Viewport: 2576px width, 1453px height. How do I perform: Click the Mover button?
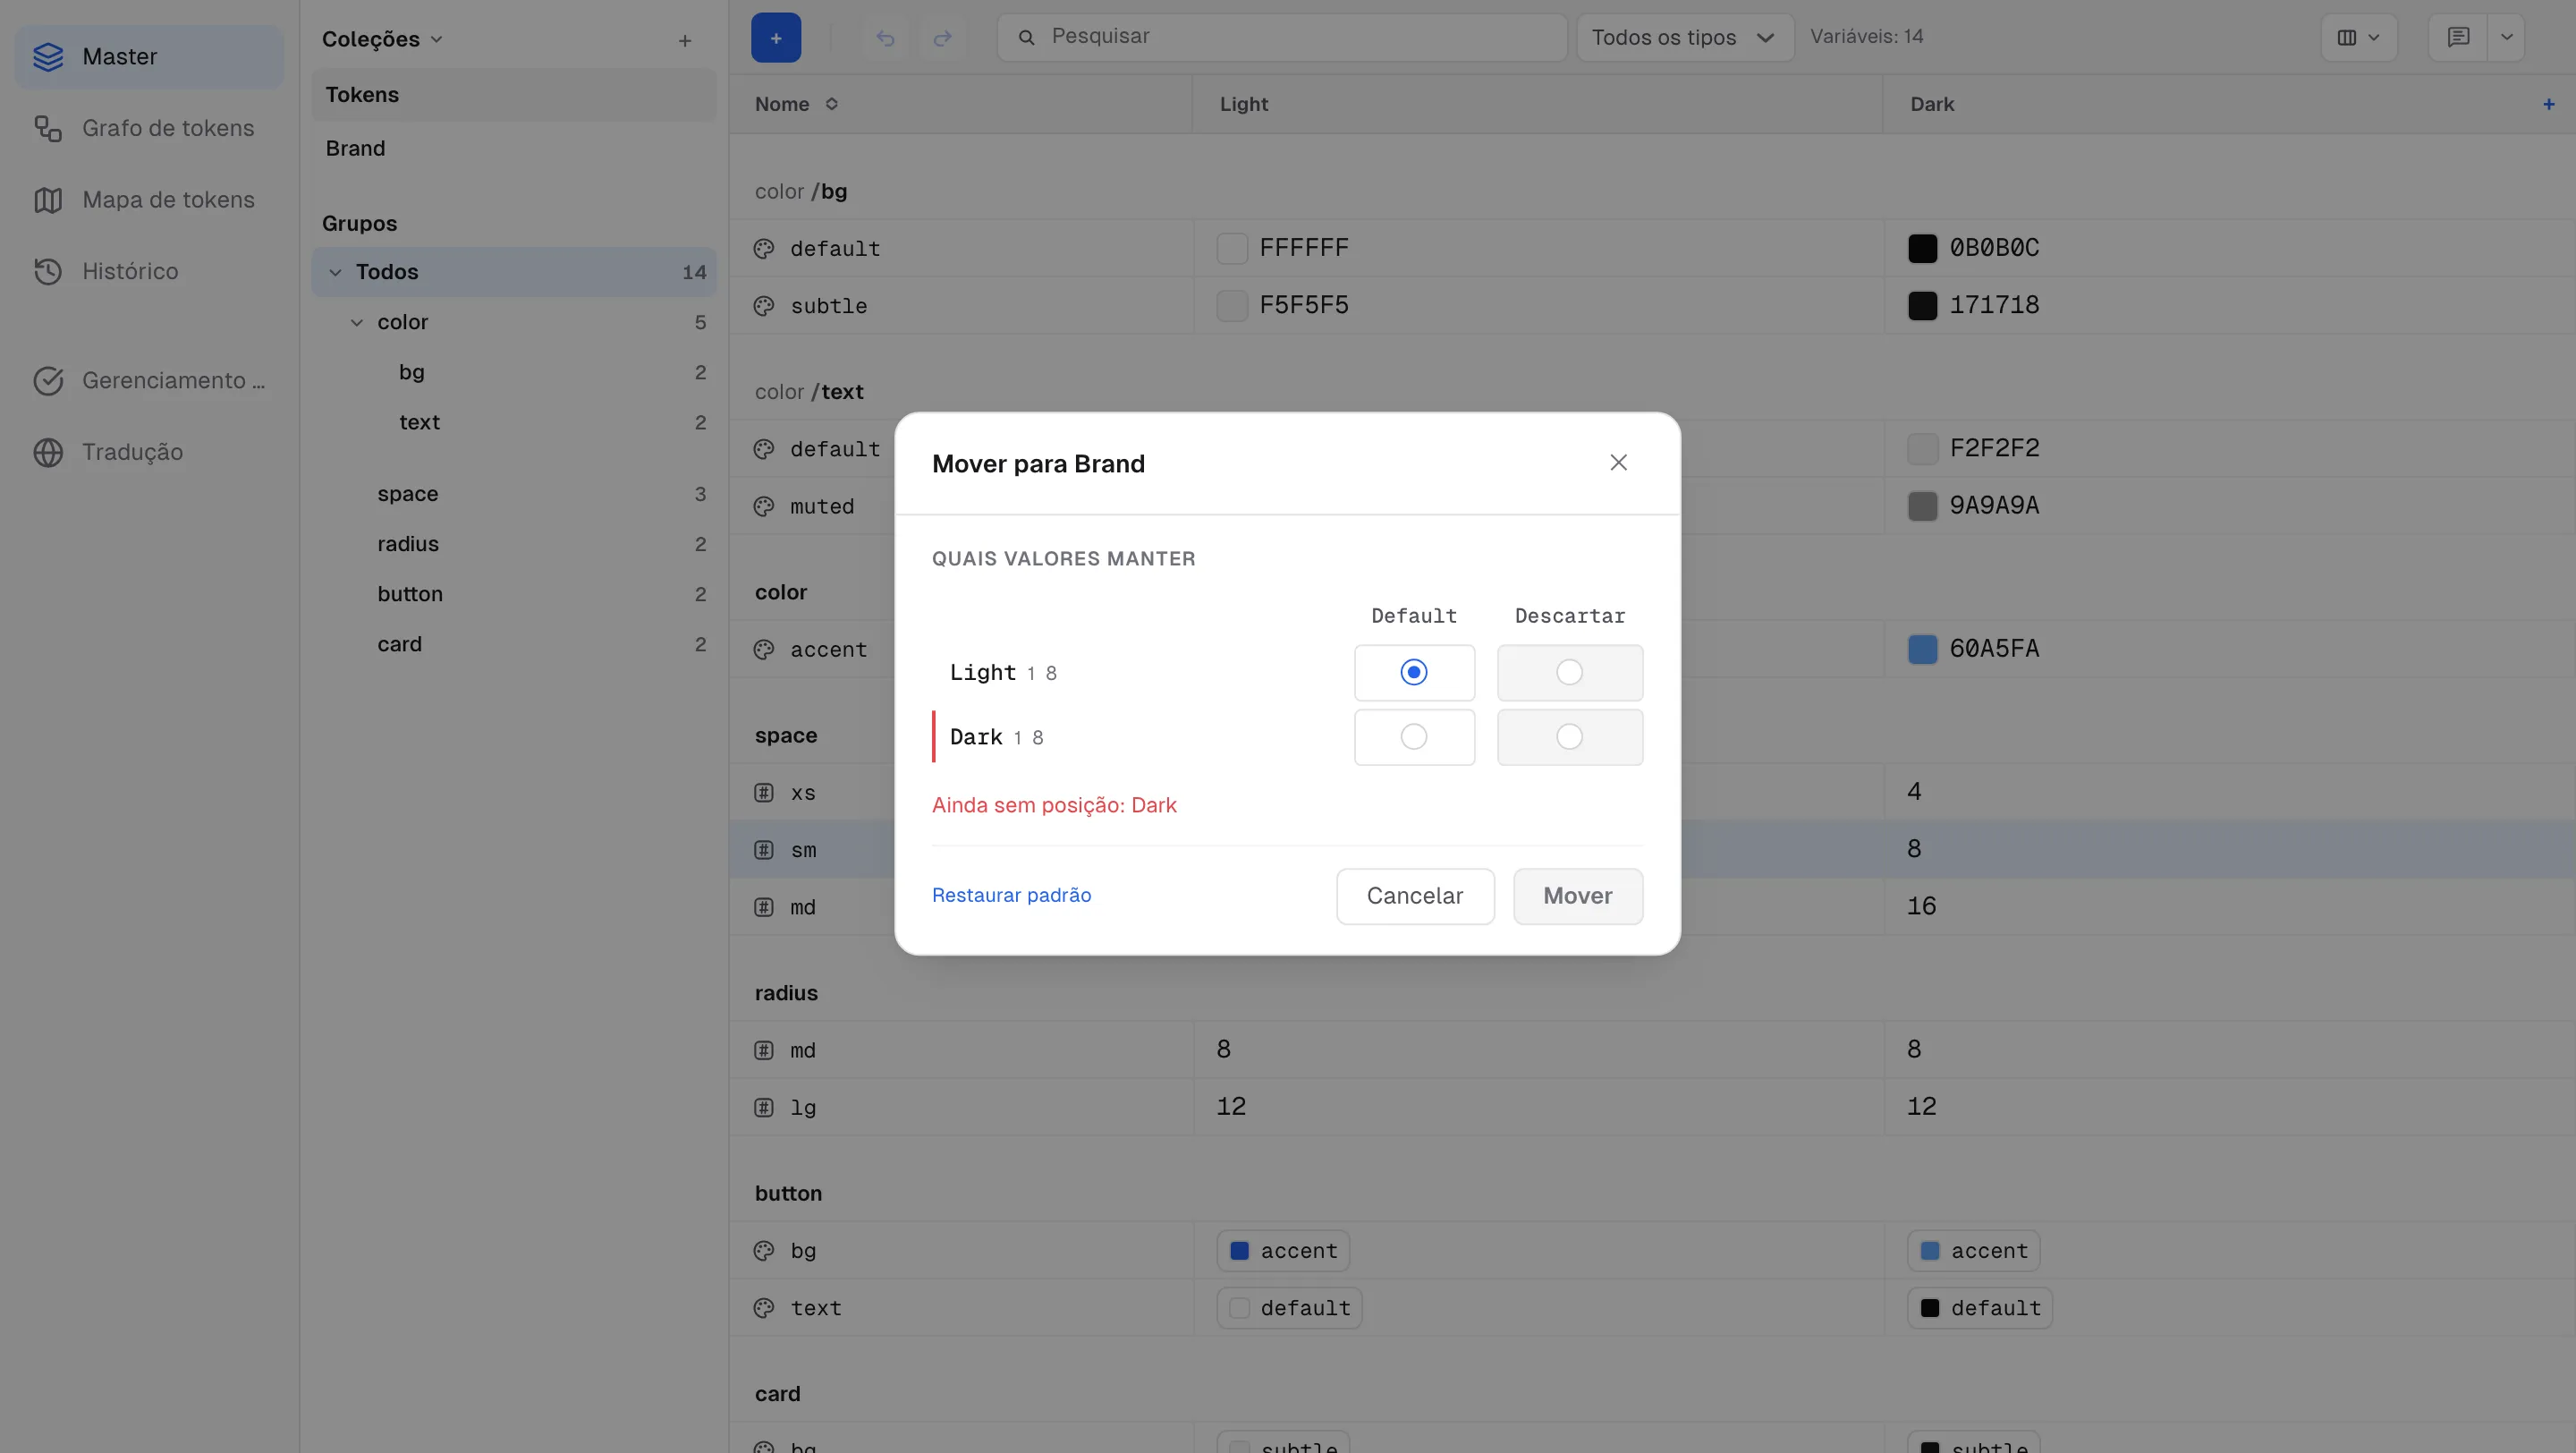(x=1577, y=896)
